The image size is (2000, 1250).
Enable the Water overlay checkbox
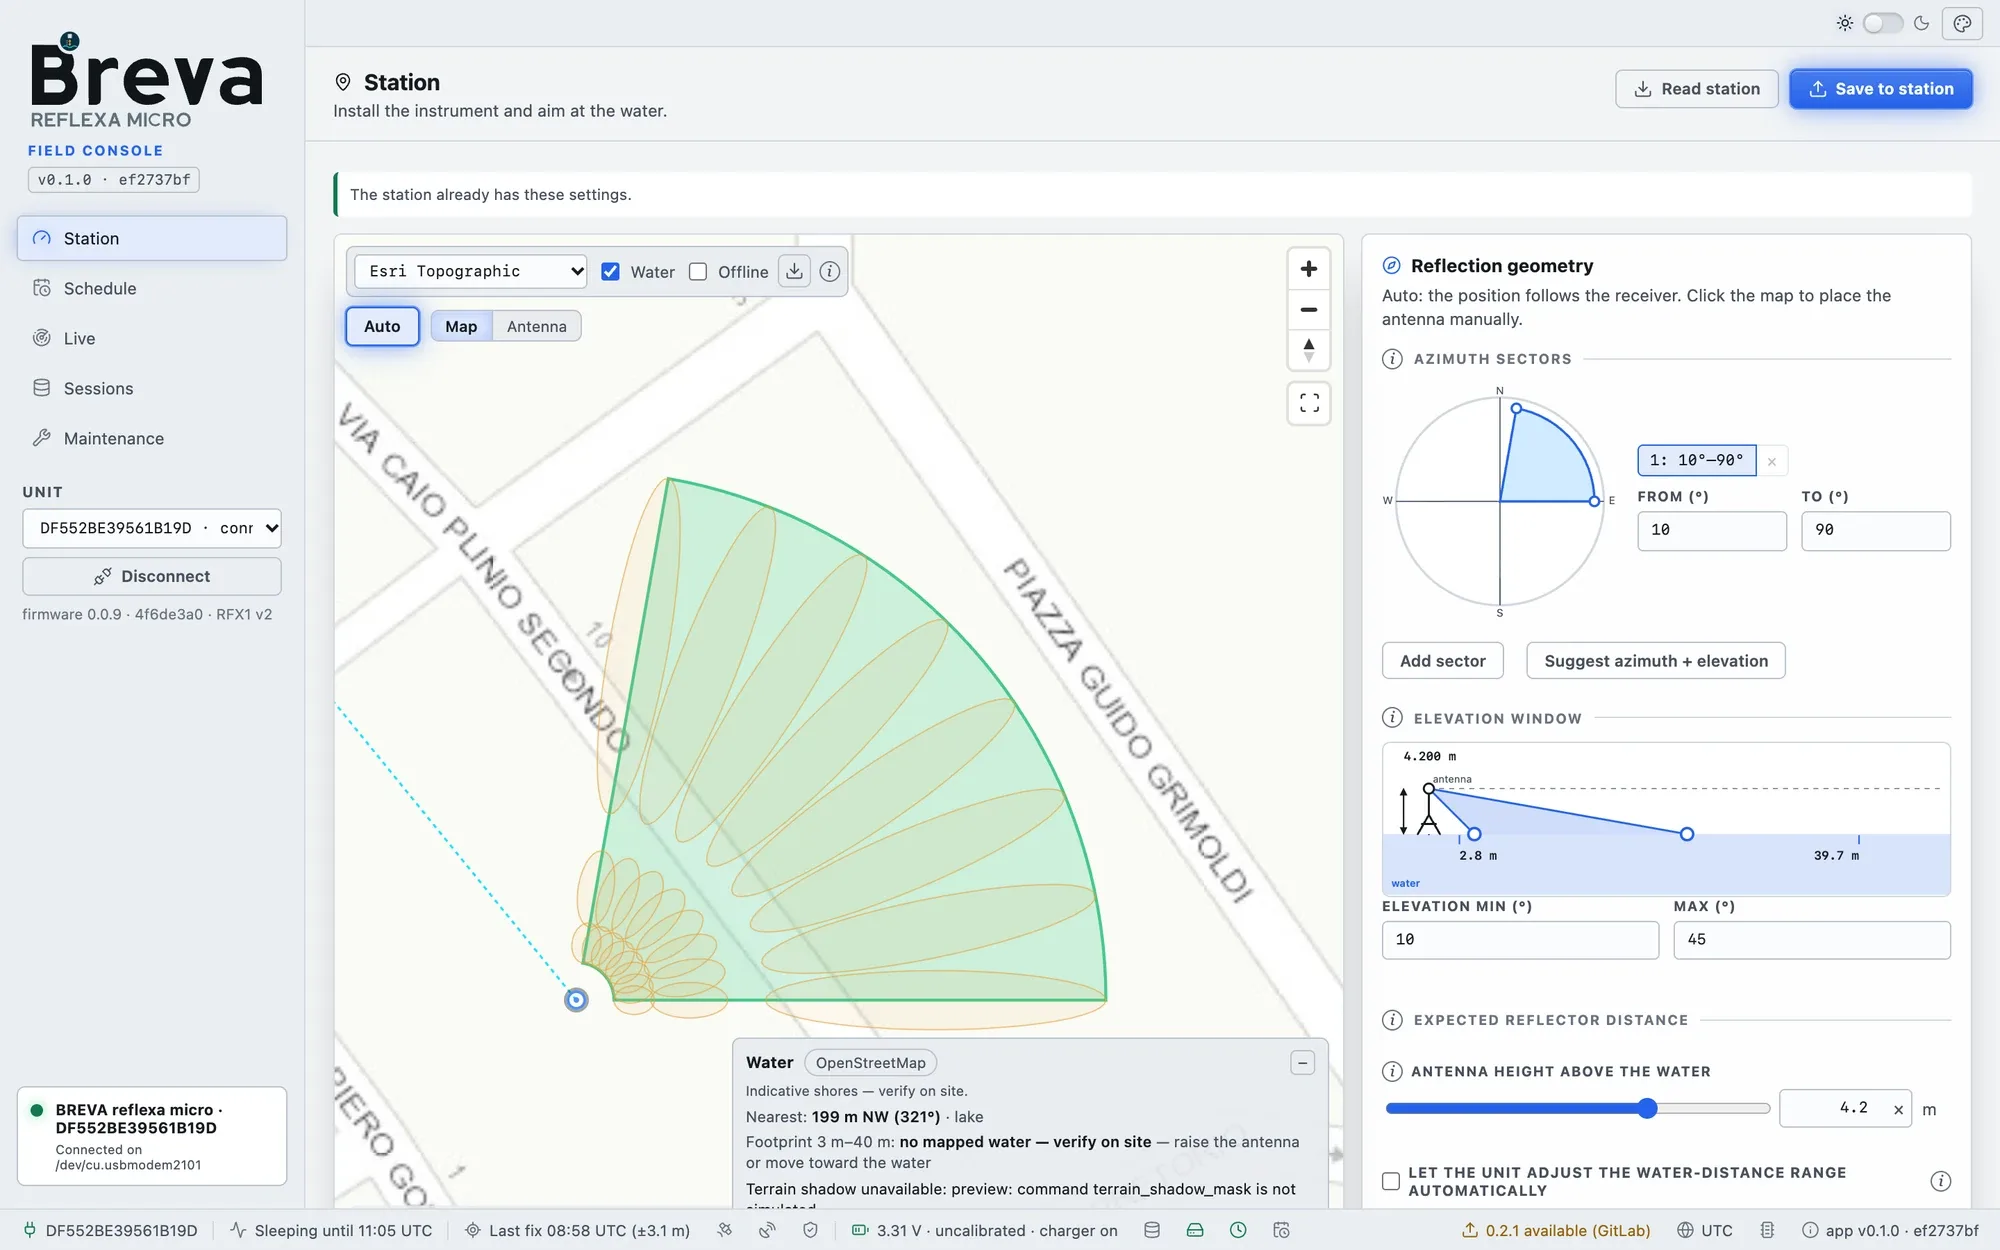610,271
